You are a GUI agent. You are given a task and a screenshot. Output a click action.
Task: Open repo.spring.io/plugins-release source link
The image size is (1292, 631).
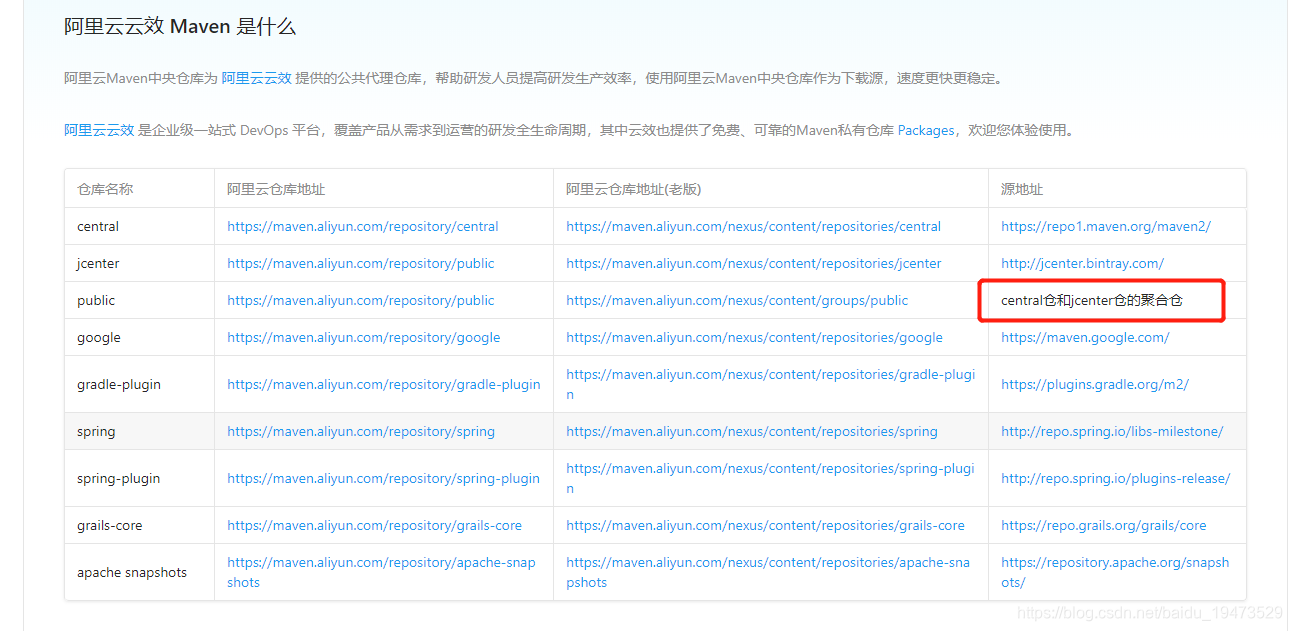point(1116,478)
